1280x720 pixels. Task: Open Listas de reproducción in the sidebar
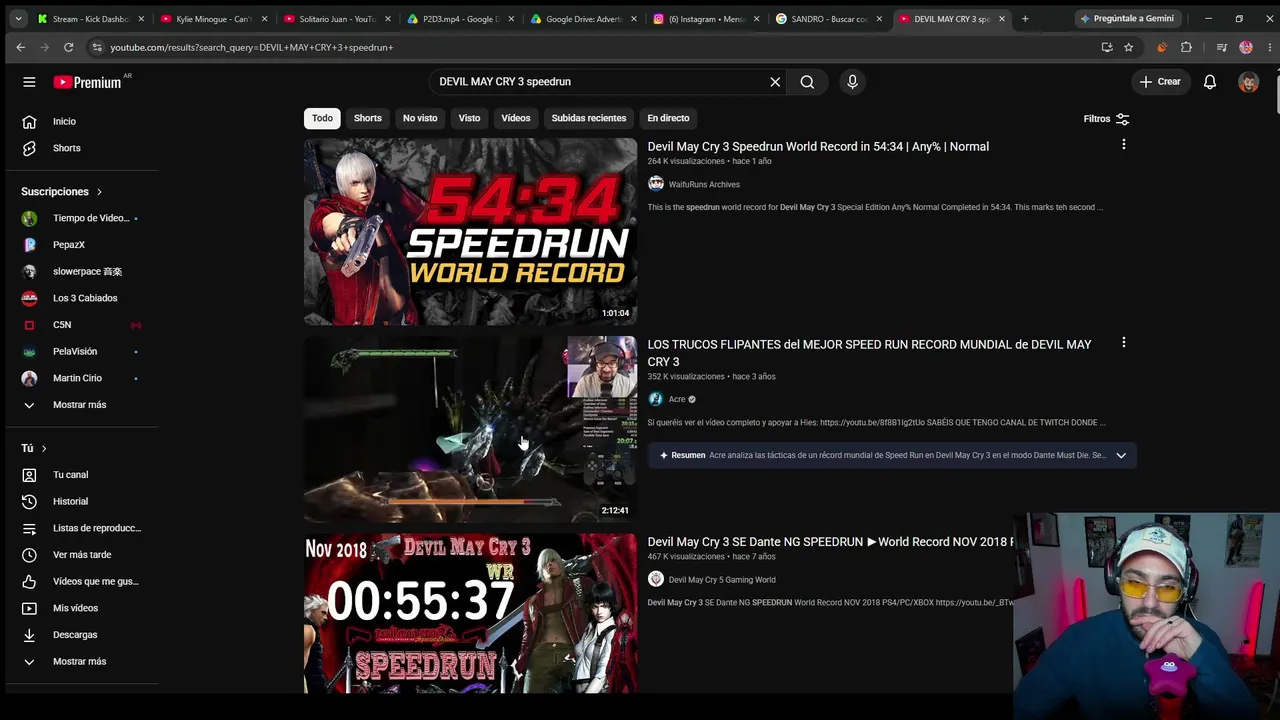(x=80, y=528)
